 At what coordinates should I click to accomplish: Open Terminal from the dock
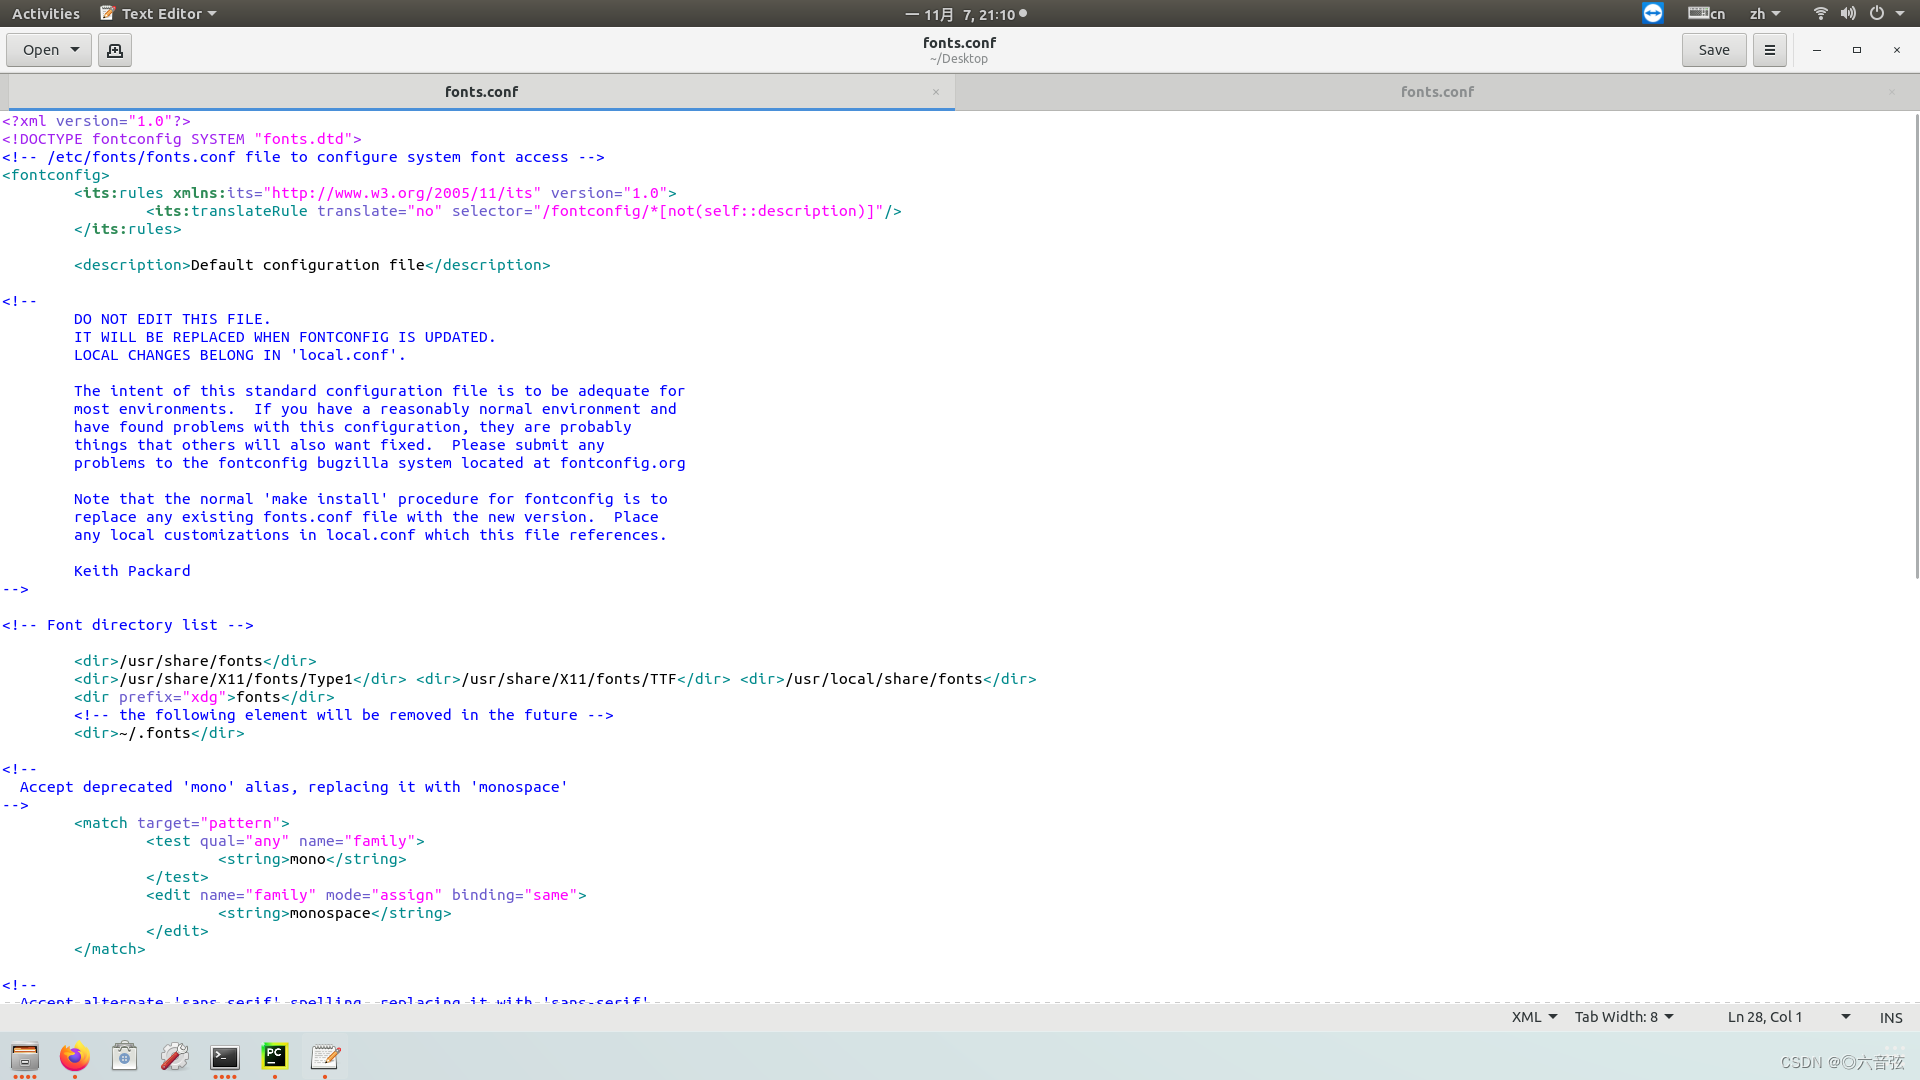click(x=225, y=1057)
